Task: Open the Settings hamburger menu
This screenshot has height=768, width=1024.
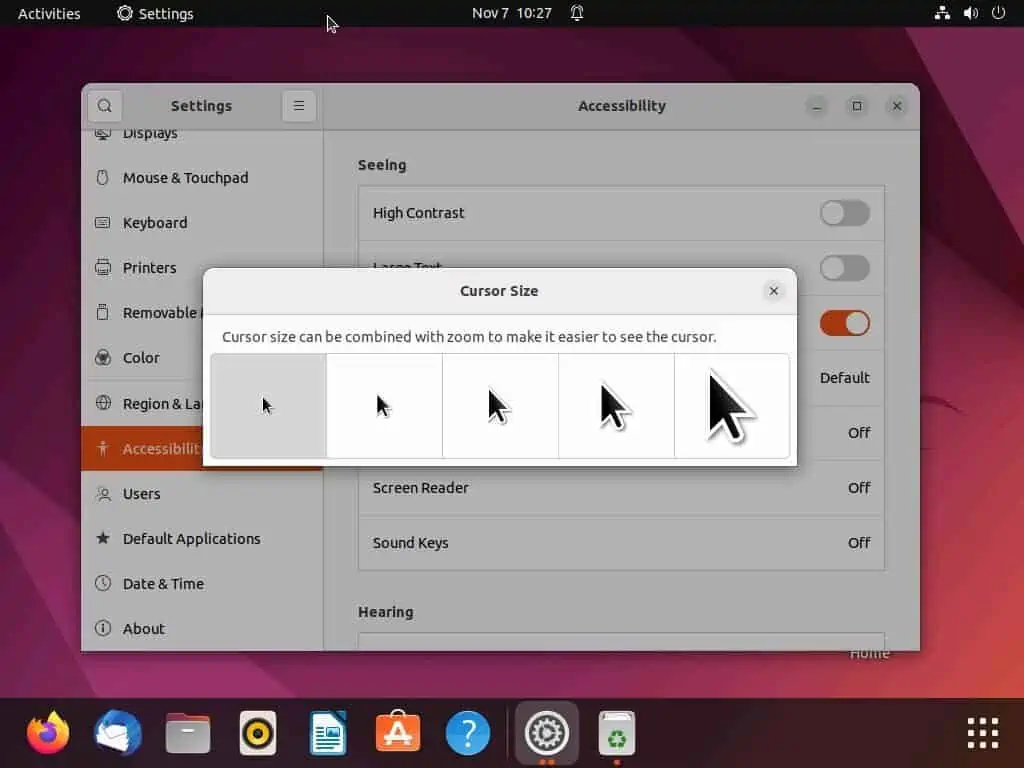Action: tap(299, 105)
